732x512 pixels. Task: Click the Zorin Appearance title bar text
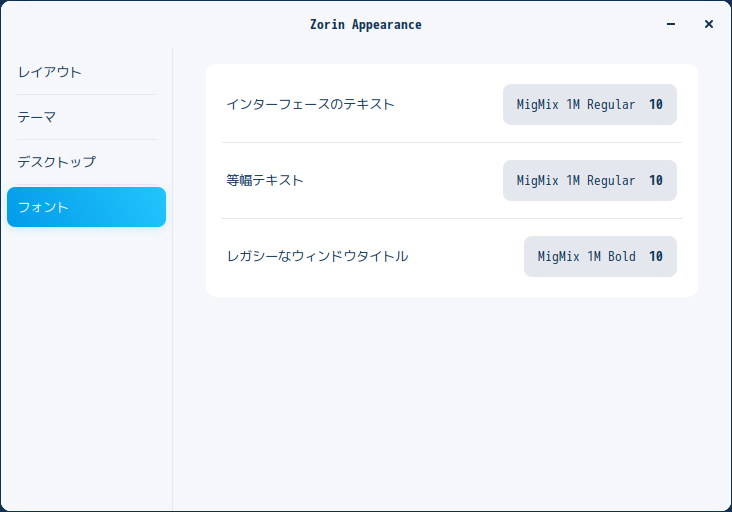point(366,25)
